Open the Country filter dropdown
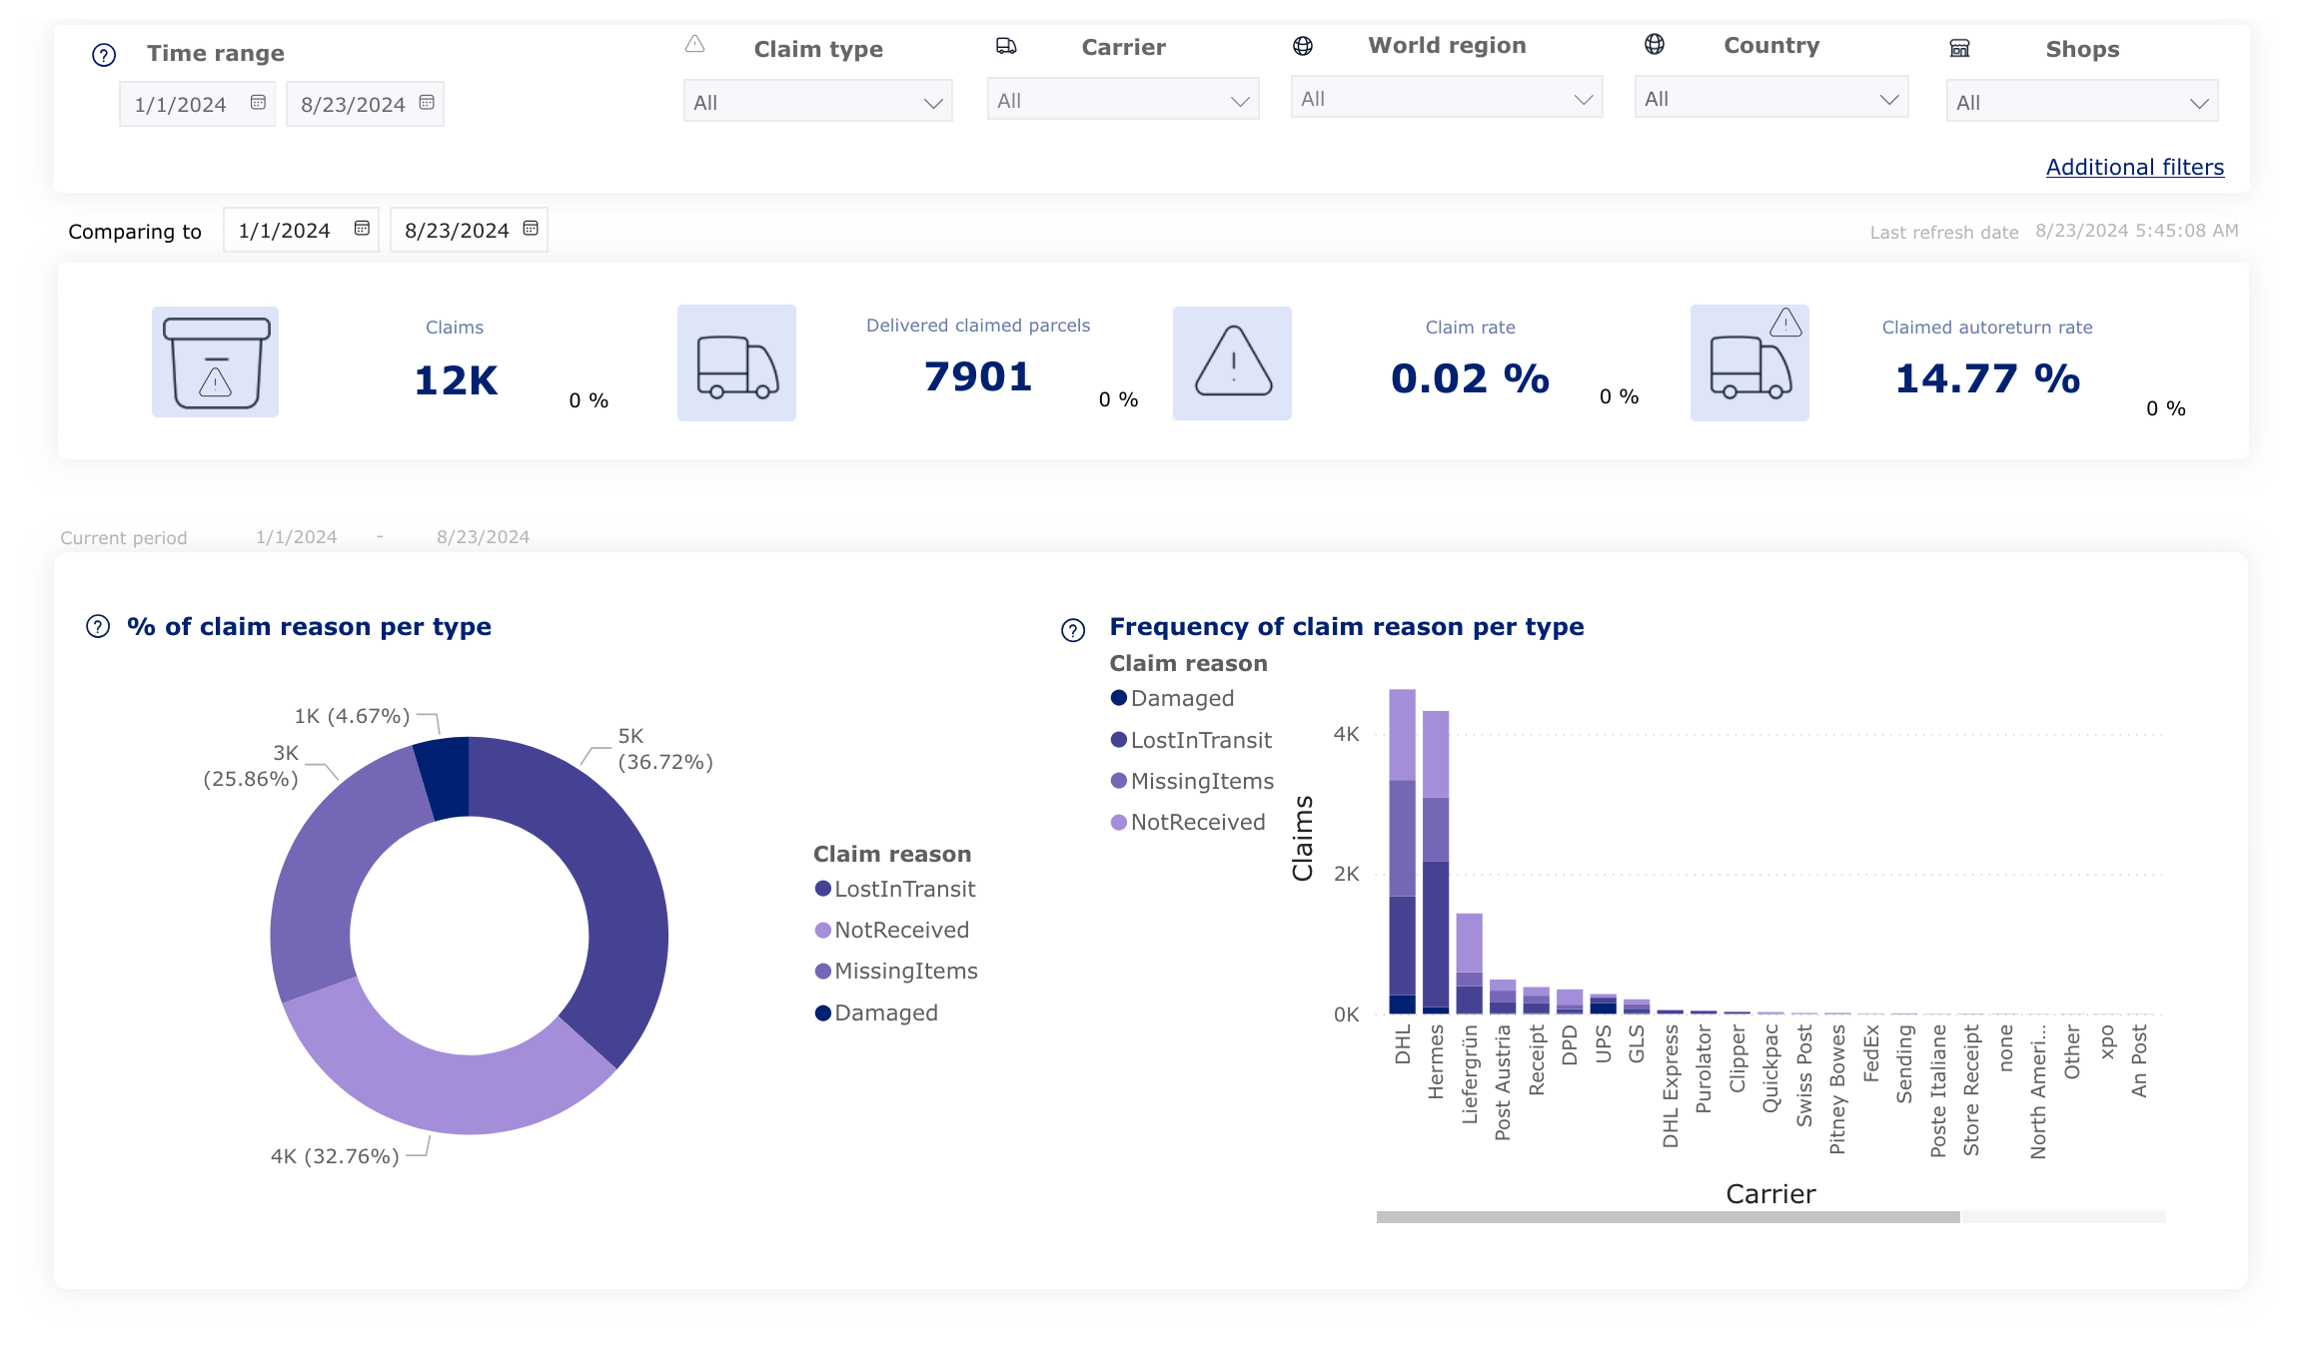Screen dimensions: 2304x1348 click(x=1770, y=98)
